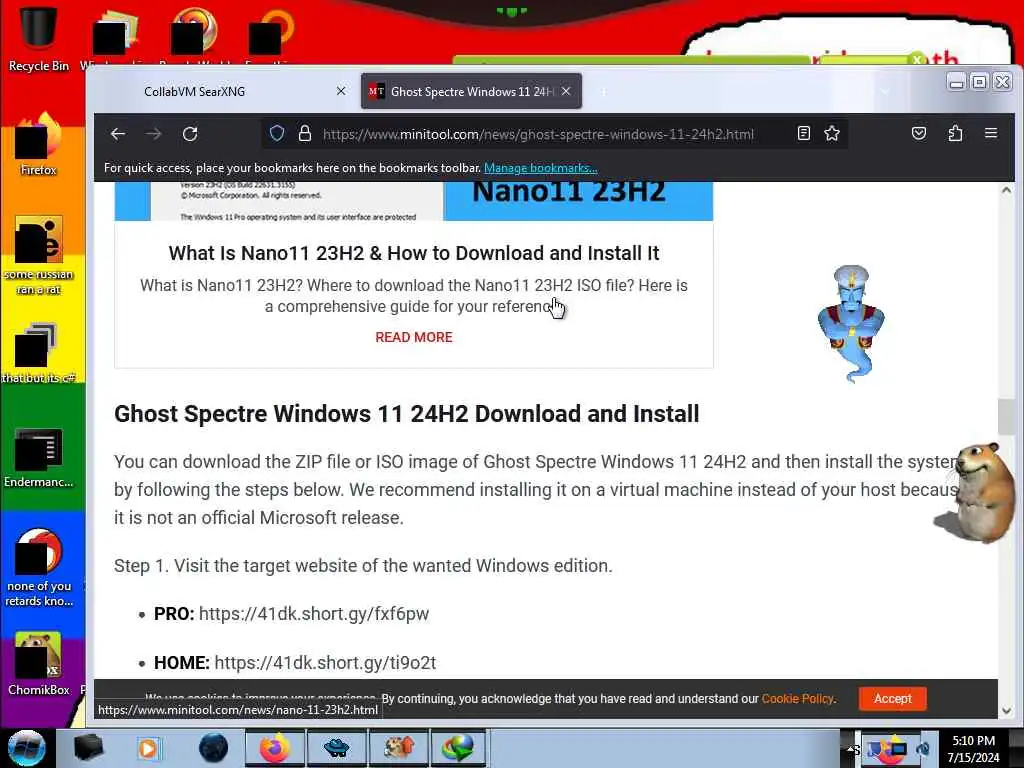Image resolution: width=1024 pixels, height=768 pixels.
Task: Close the CollabVM SearXNG tab
Action: pos(341,91)
